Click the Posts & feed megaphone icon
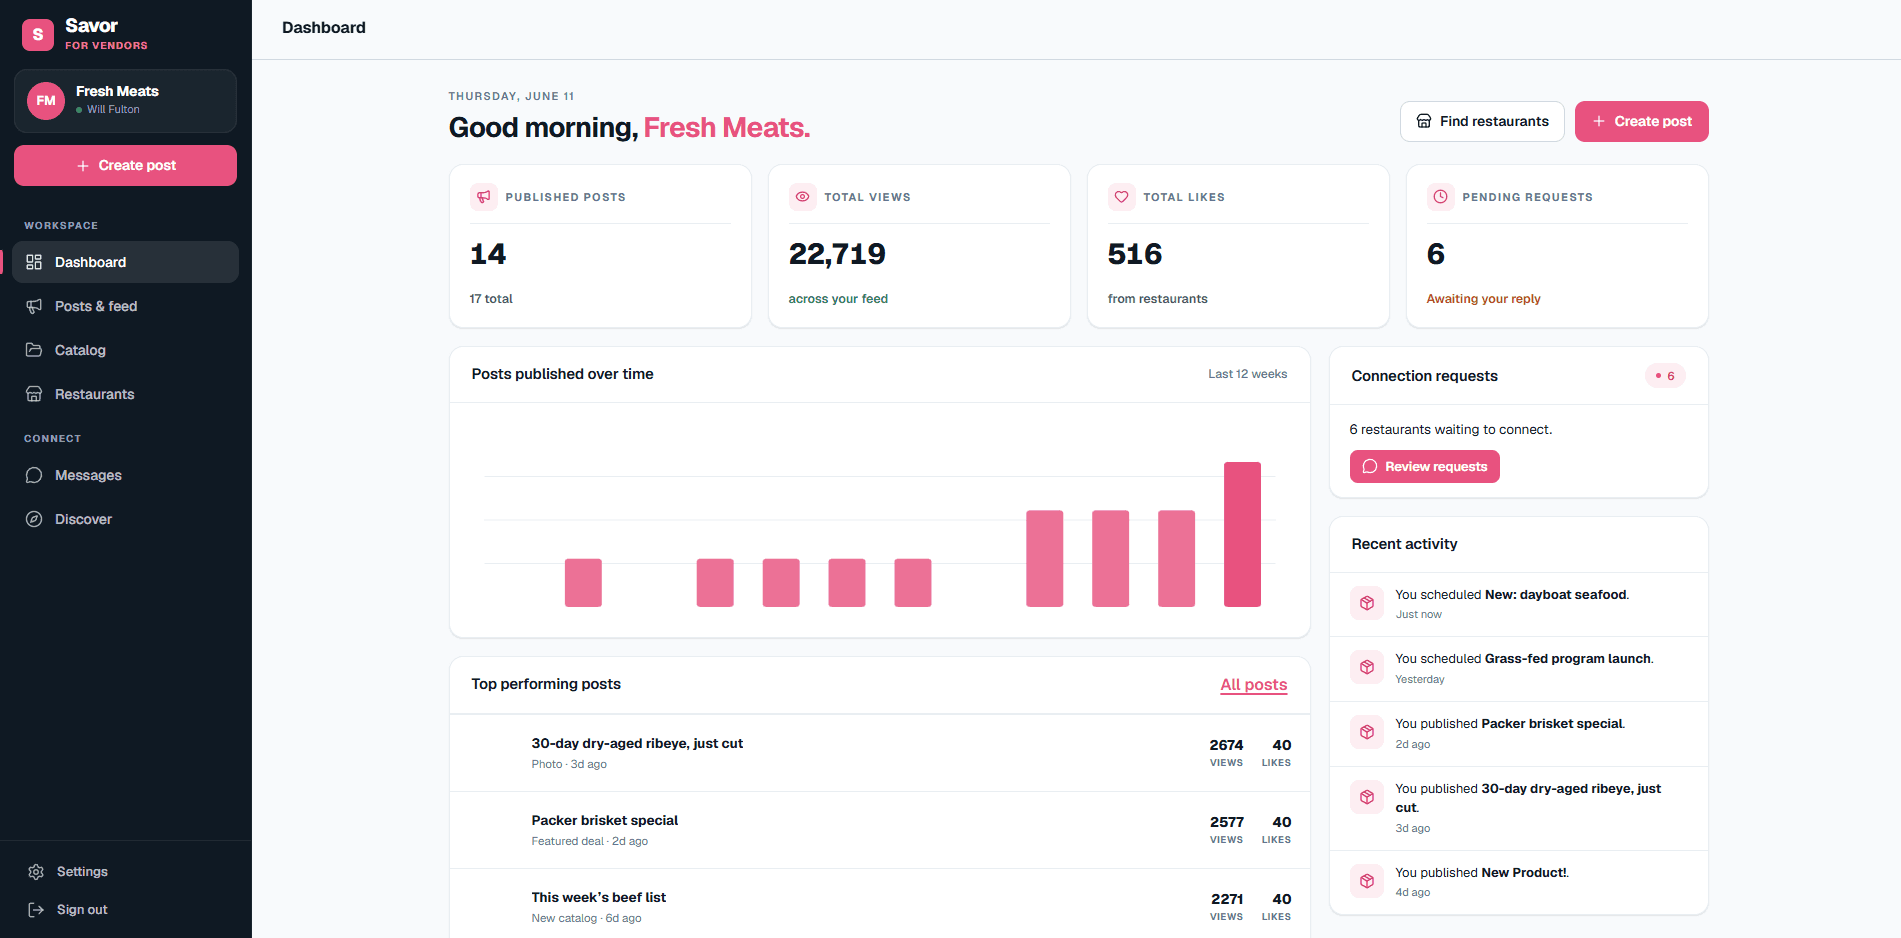1901x938 pixels. [x=34, y=306]
